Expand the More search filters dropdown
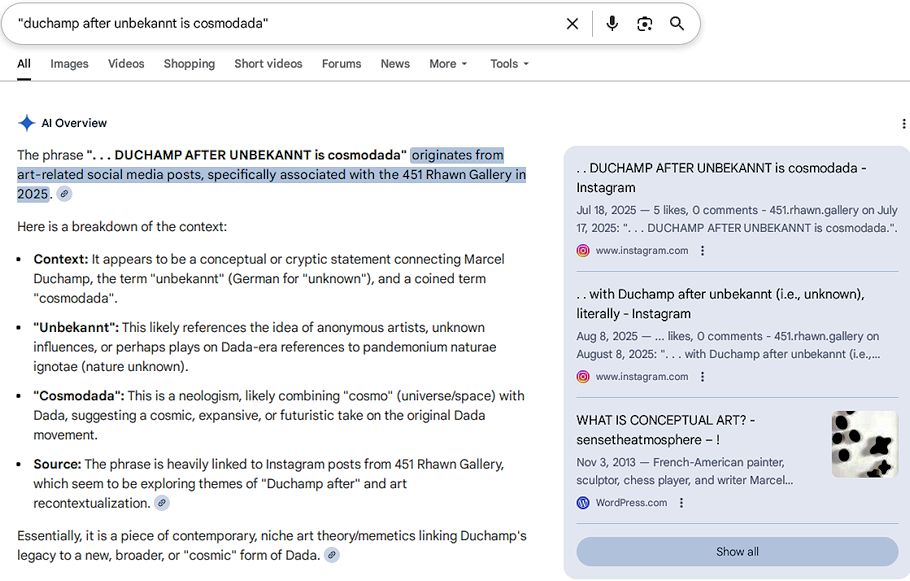The image size is (910, 581). [448, 64]
